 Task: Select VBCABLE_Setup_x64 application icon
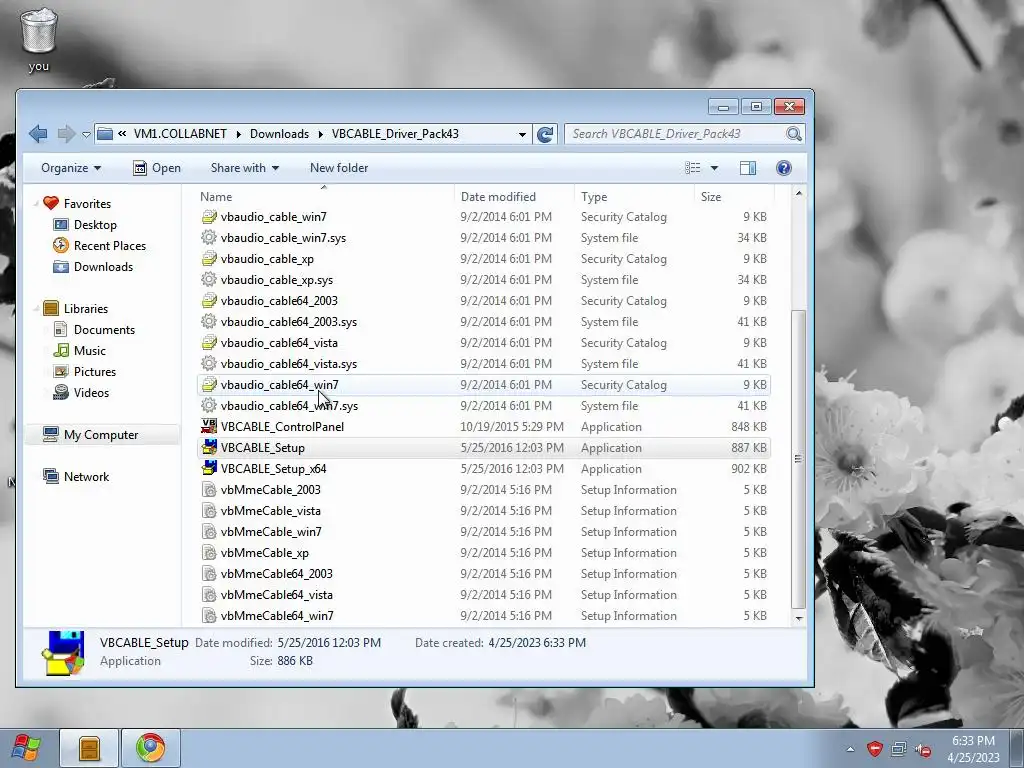[x=209, y=468]
